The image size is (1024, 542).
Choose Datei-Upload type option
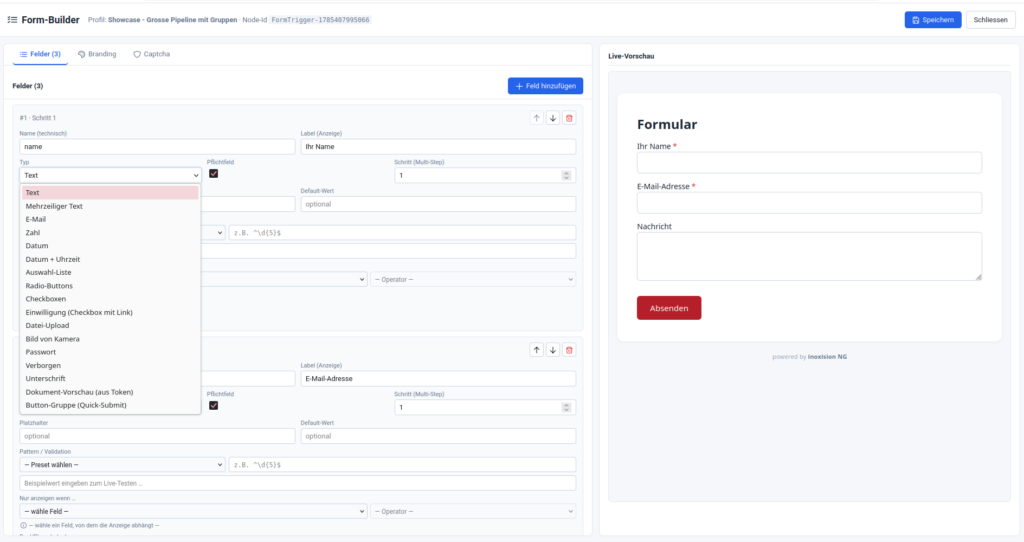110,325
